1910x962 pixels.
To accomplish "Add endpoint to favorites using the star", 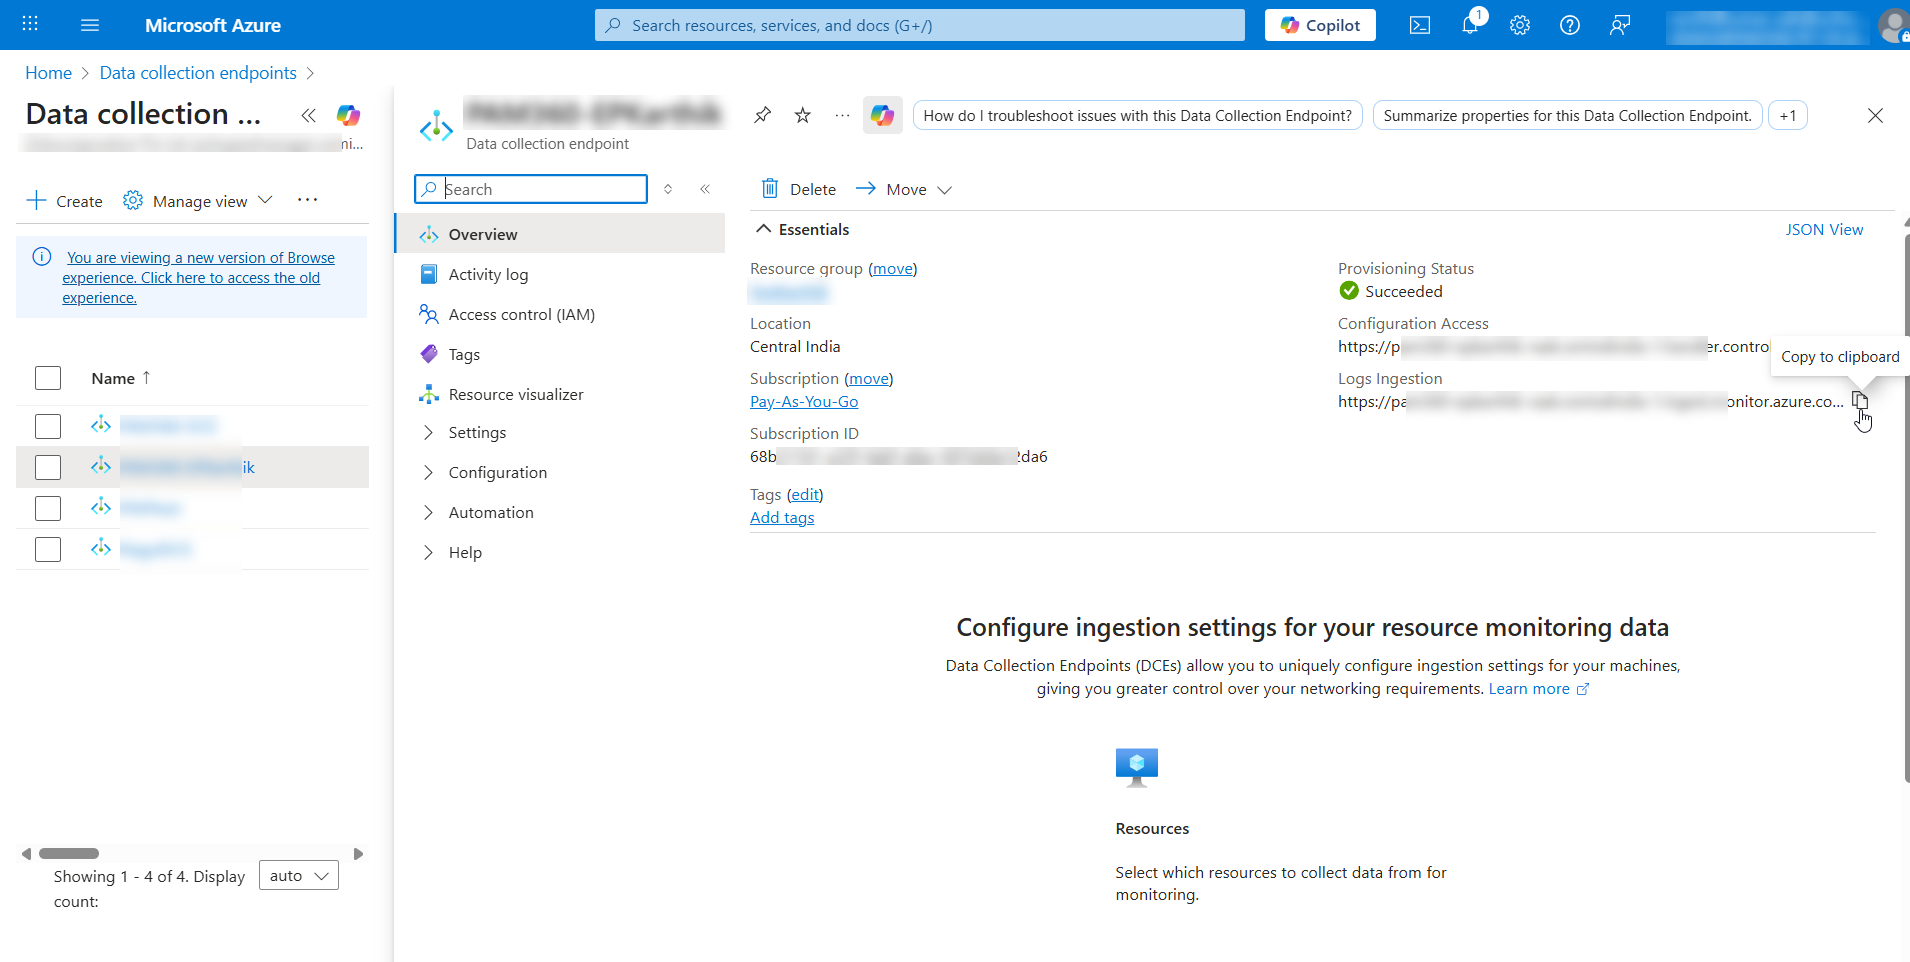I will [x=802, y=115].
